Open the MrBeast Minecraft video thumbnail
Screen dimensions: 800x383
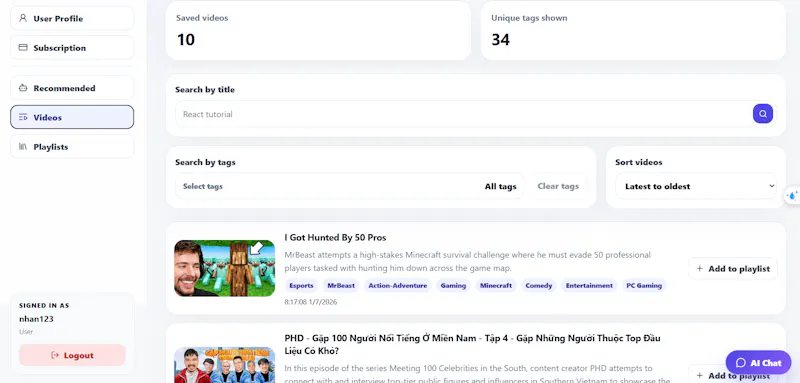point(224,268)
